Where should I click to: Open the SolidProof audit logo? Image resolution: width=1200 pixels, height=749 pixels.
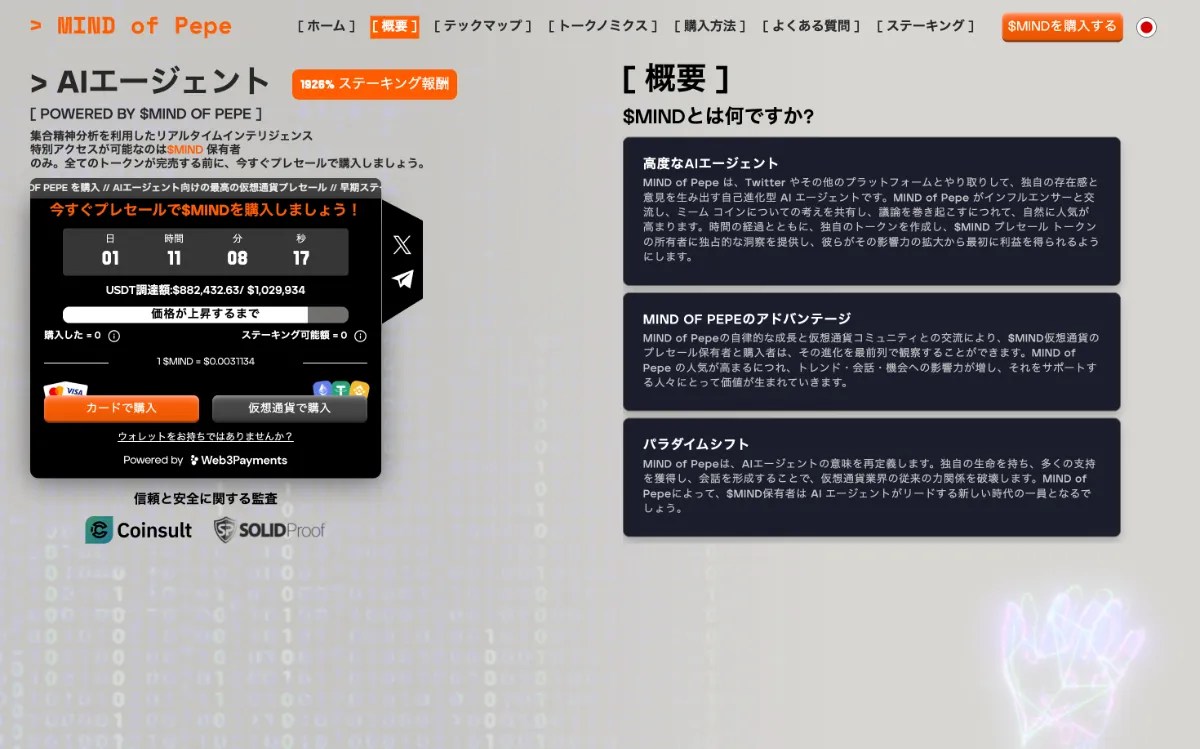tap(268, 531)
